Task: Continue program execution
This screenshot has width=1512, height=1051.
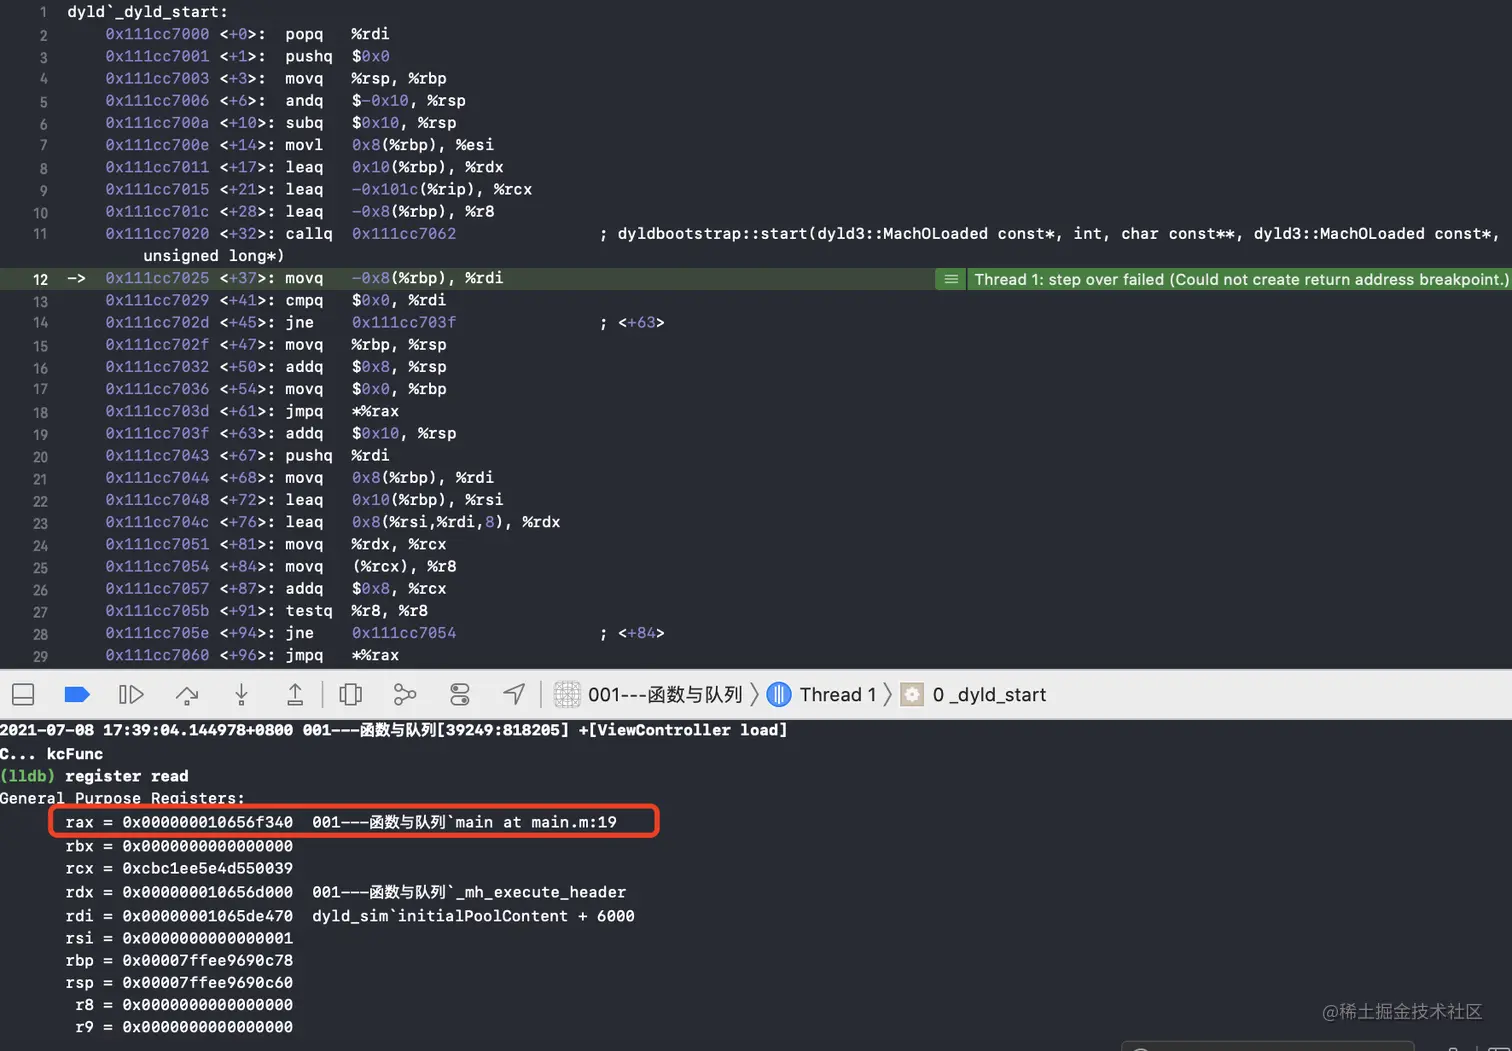Action: pyautogui.click(x=131, y=694)
